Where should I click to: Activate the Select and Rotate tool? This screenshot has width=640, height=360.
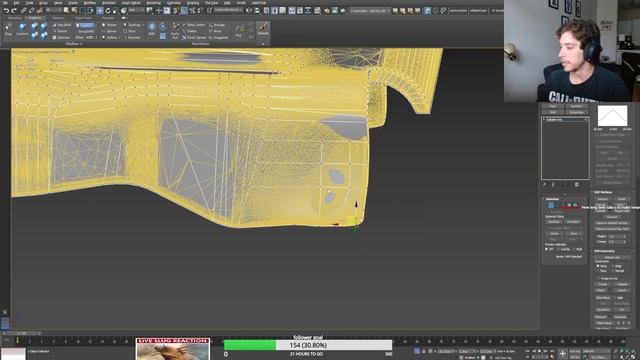tap(108, 11)
